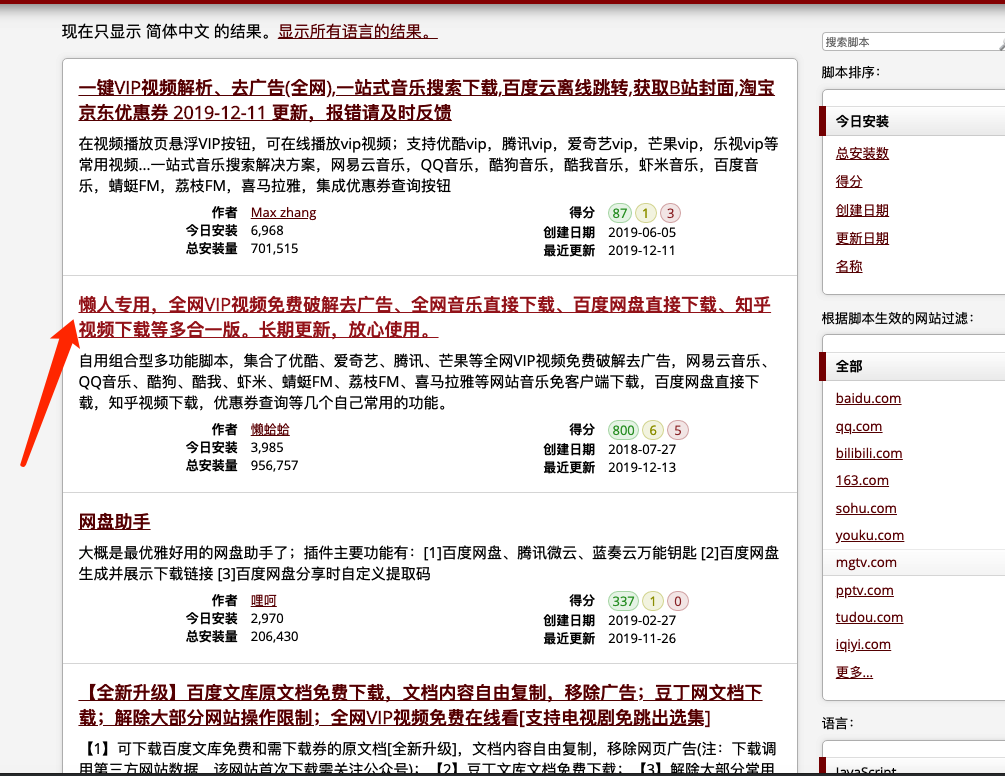Click the yellow score badge next to 87
Image resolution: width=1005 pixels, height=776 pixels.
[645, 213]
